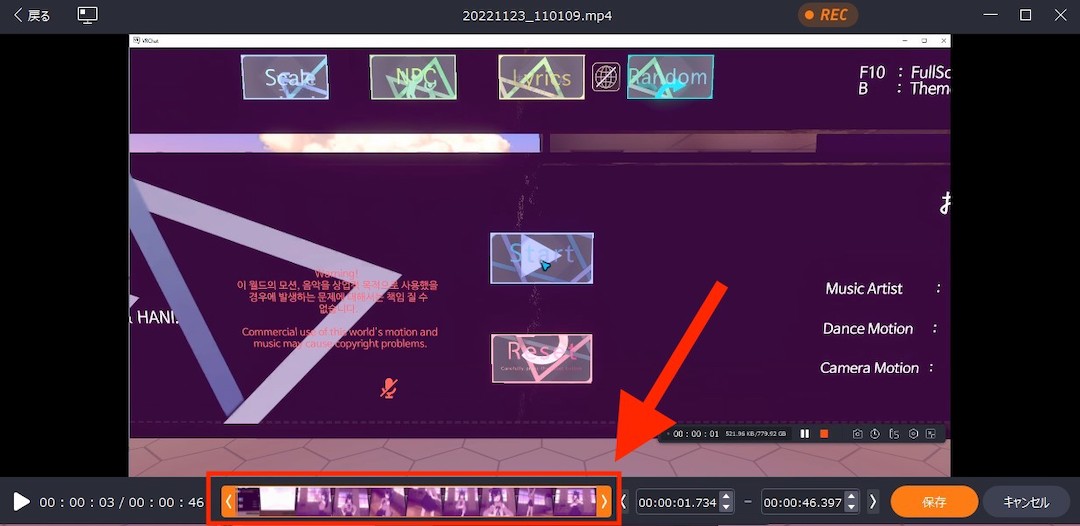The height and width of the screenshot is (526, 1080).
Task: Click the end time field 00:00:46.397
Action: click(x=802, y=502)
